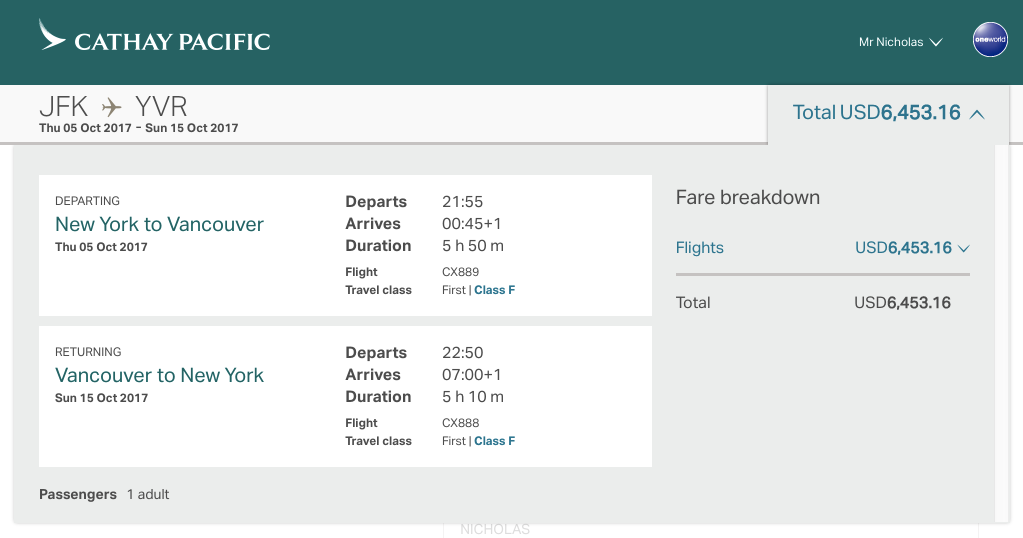
Task: Click the scrollbar on the panel's right edge
Action: click(x=1002, y=330)
